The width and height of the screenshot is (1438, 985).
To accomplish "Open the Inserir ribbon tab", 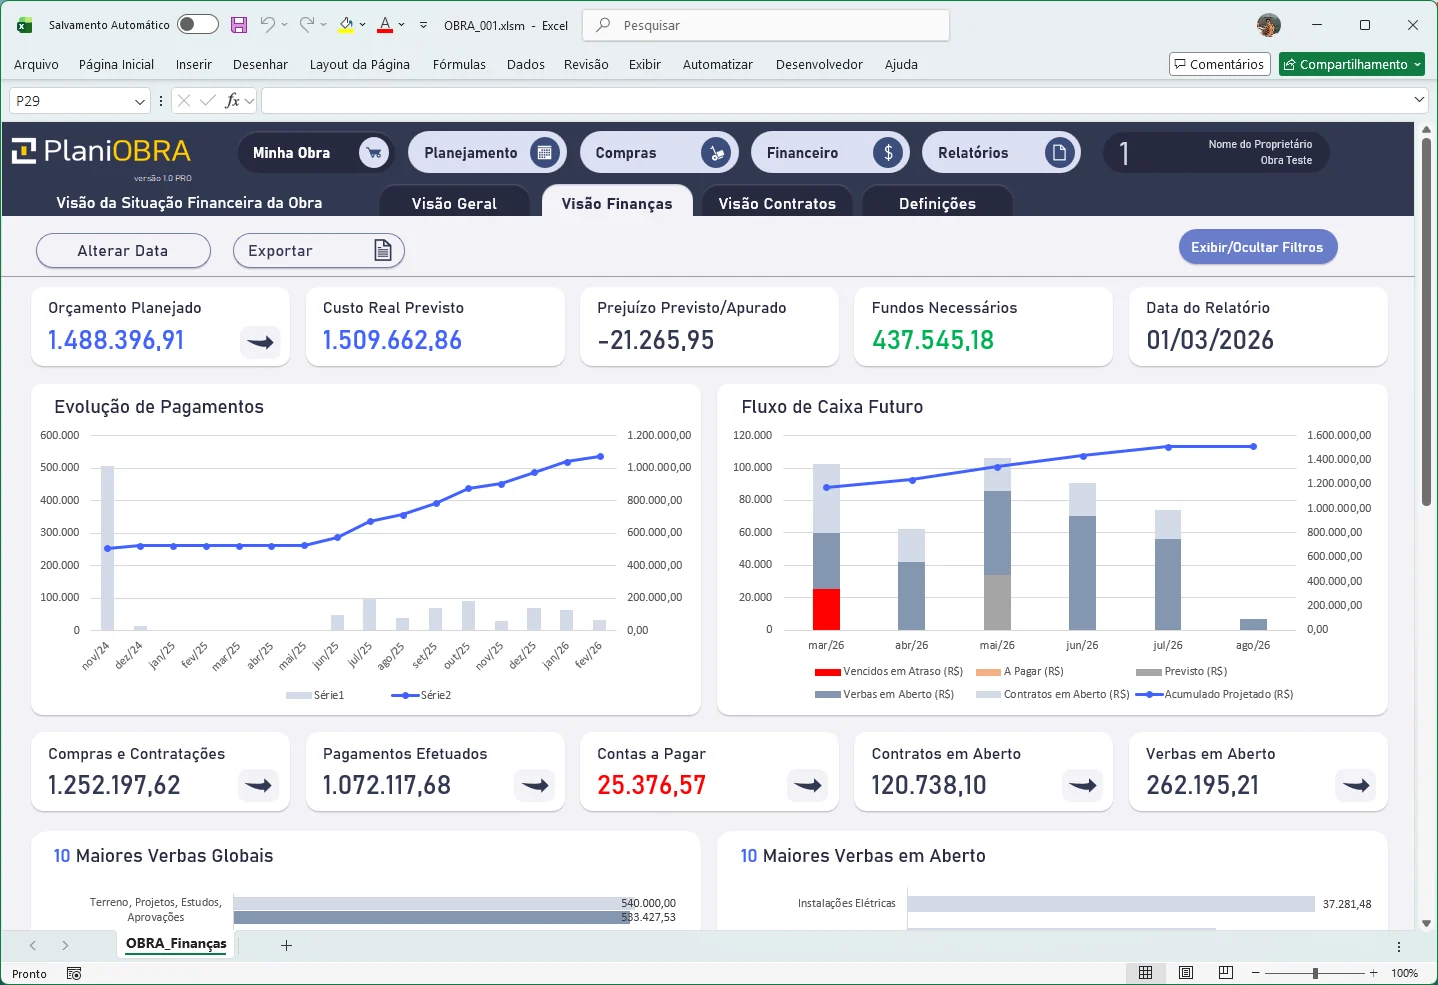I will [194, 64].
